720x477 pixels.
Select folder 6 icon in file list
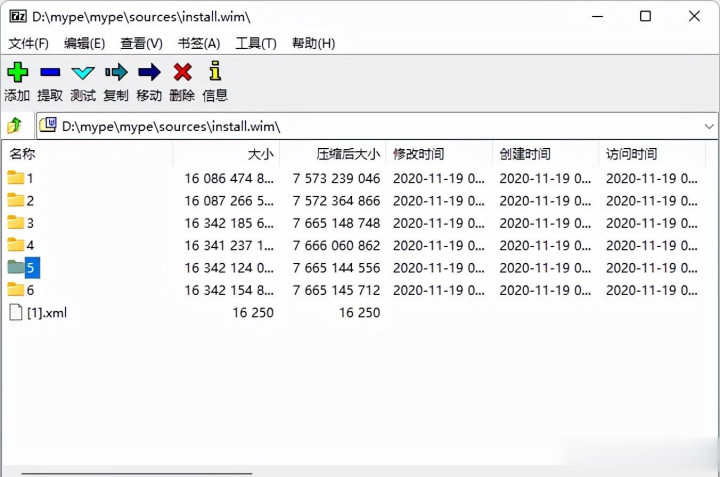[16, 289]
